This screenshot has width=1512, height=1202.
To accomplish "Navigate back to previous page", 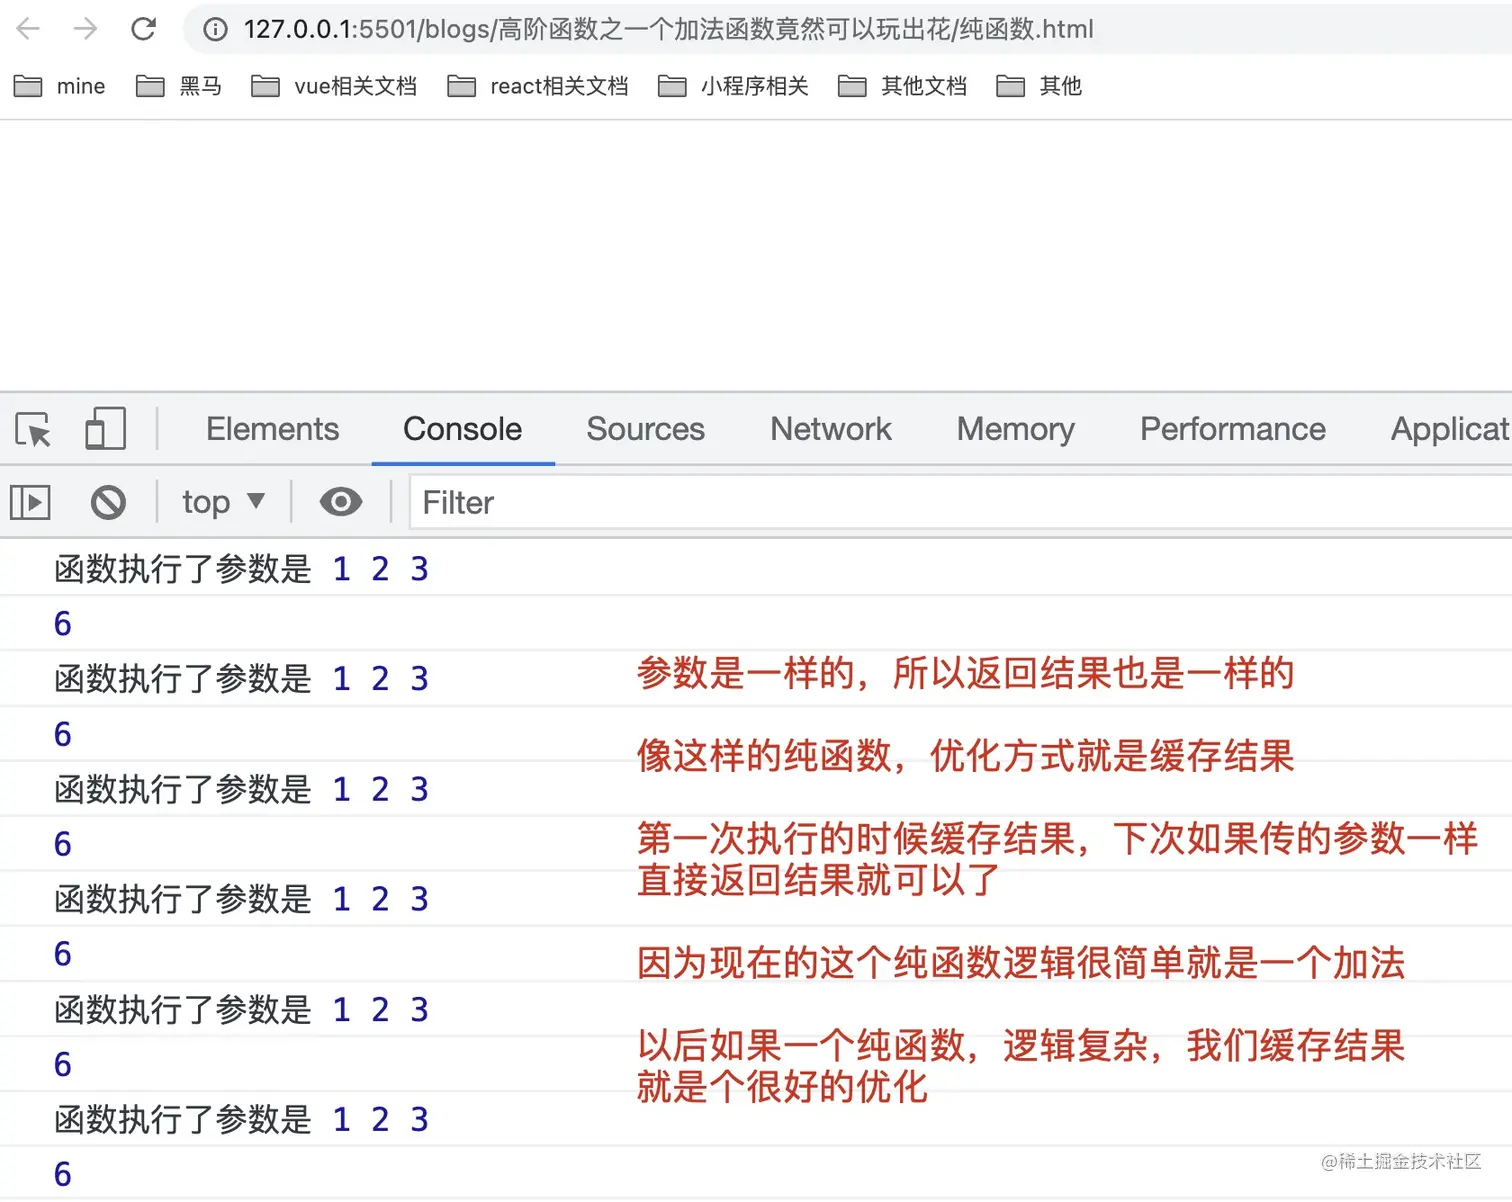I will click(x=27, y=29).
